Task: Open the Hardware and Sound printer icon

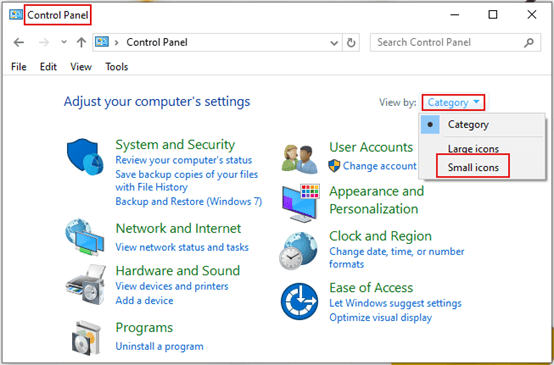Action: (86, 284)
